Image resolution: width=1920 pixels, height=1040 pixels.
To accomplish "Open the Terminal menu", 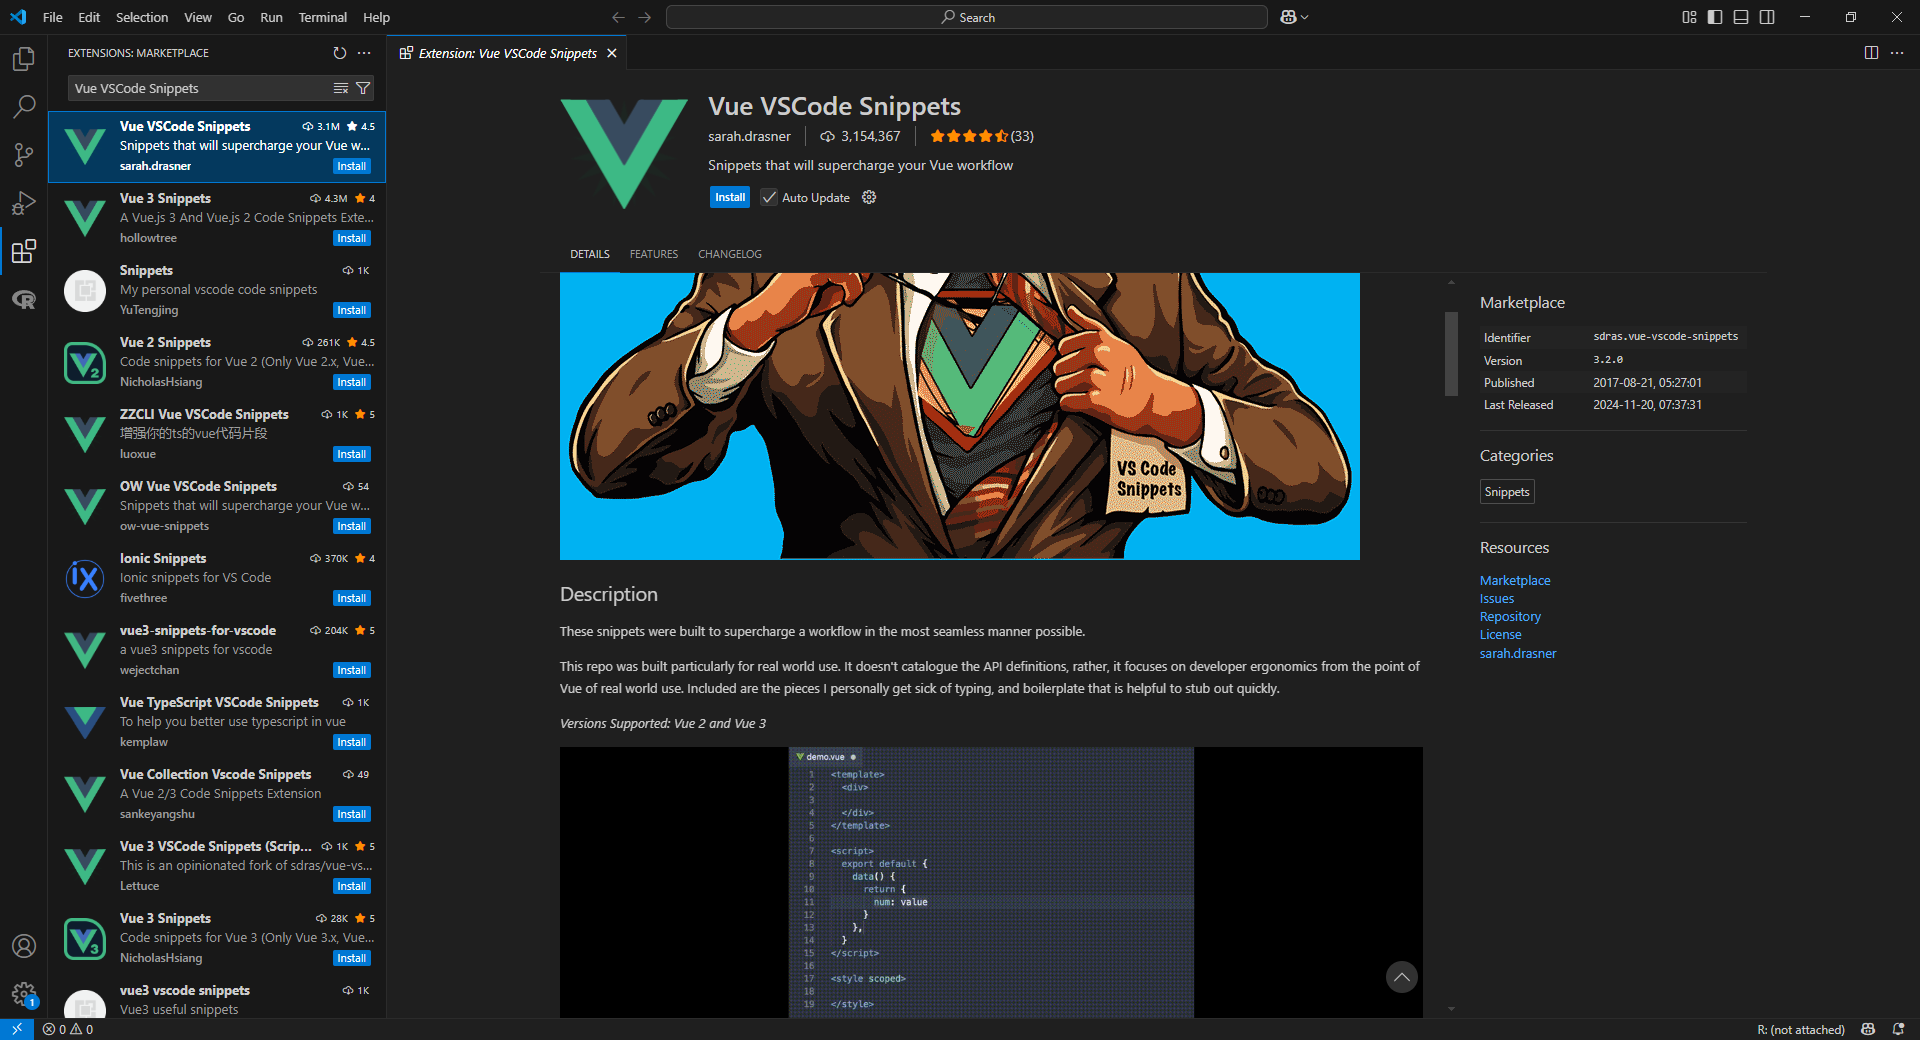I will tap(322, 17).
